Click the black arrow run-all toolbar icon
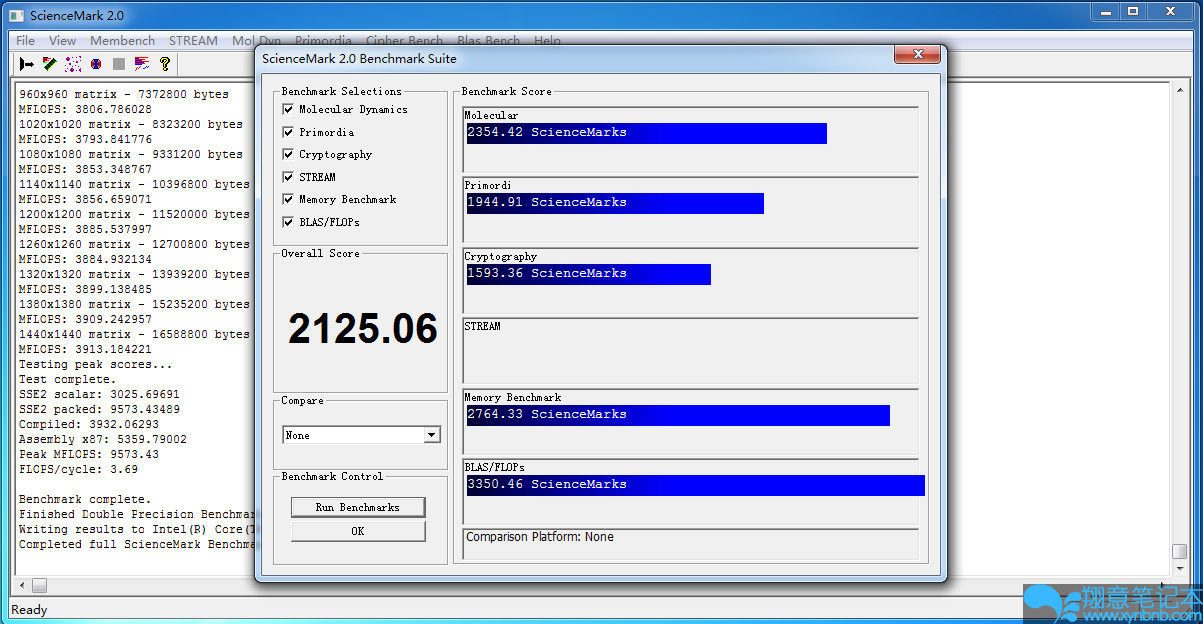The image size is (1203, 624). [x=26, y=64]
